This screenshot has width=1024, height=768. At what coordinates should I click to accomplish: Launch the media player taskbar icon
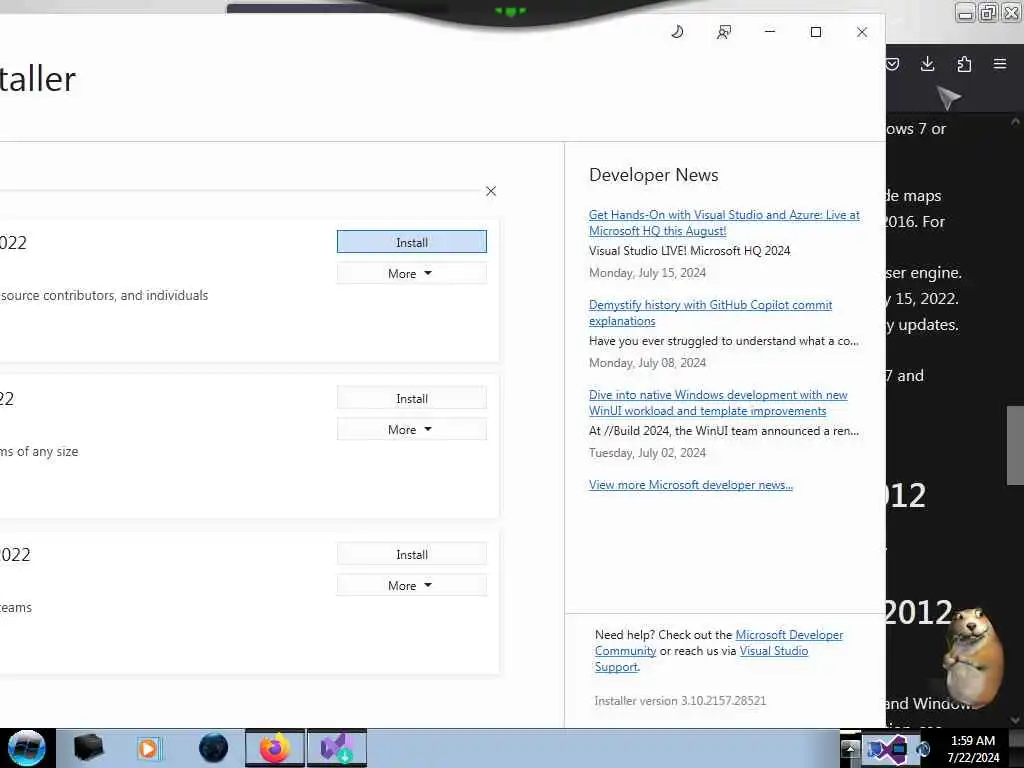pos(148,748)
